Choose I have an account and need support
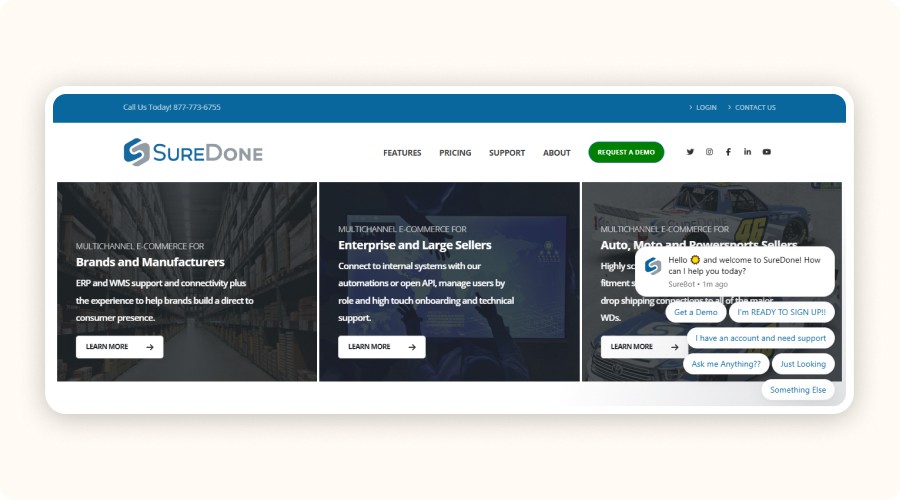Viewport: 900px width, 500px height. tap(761, 338)
